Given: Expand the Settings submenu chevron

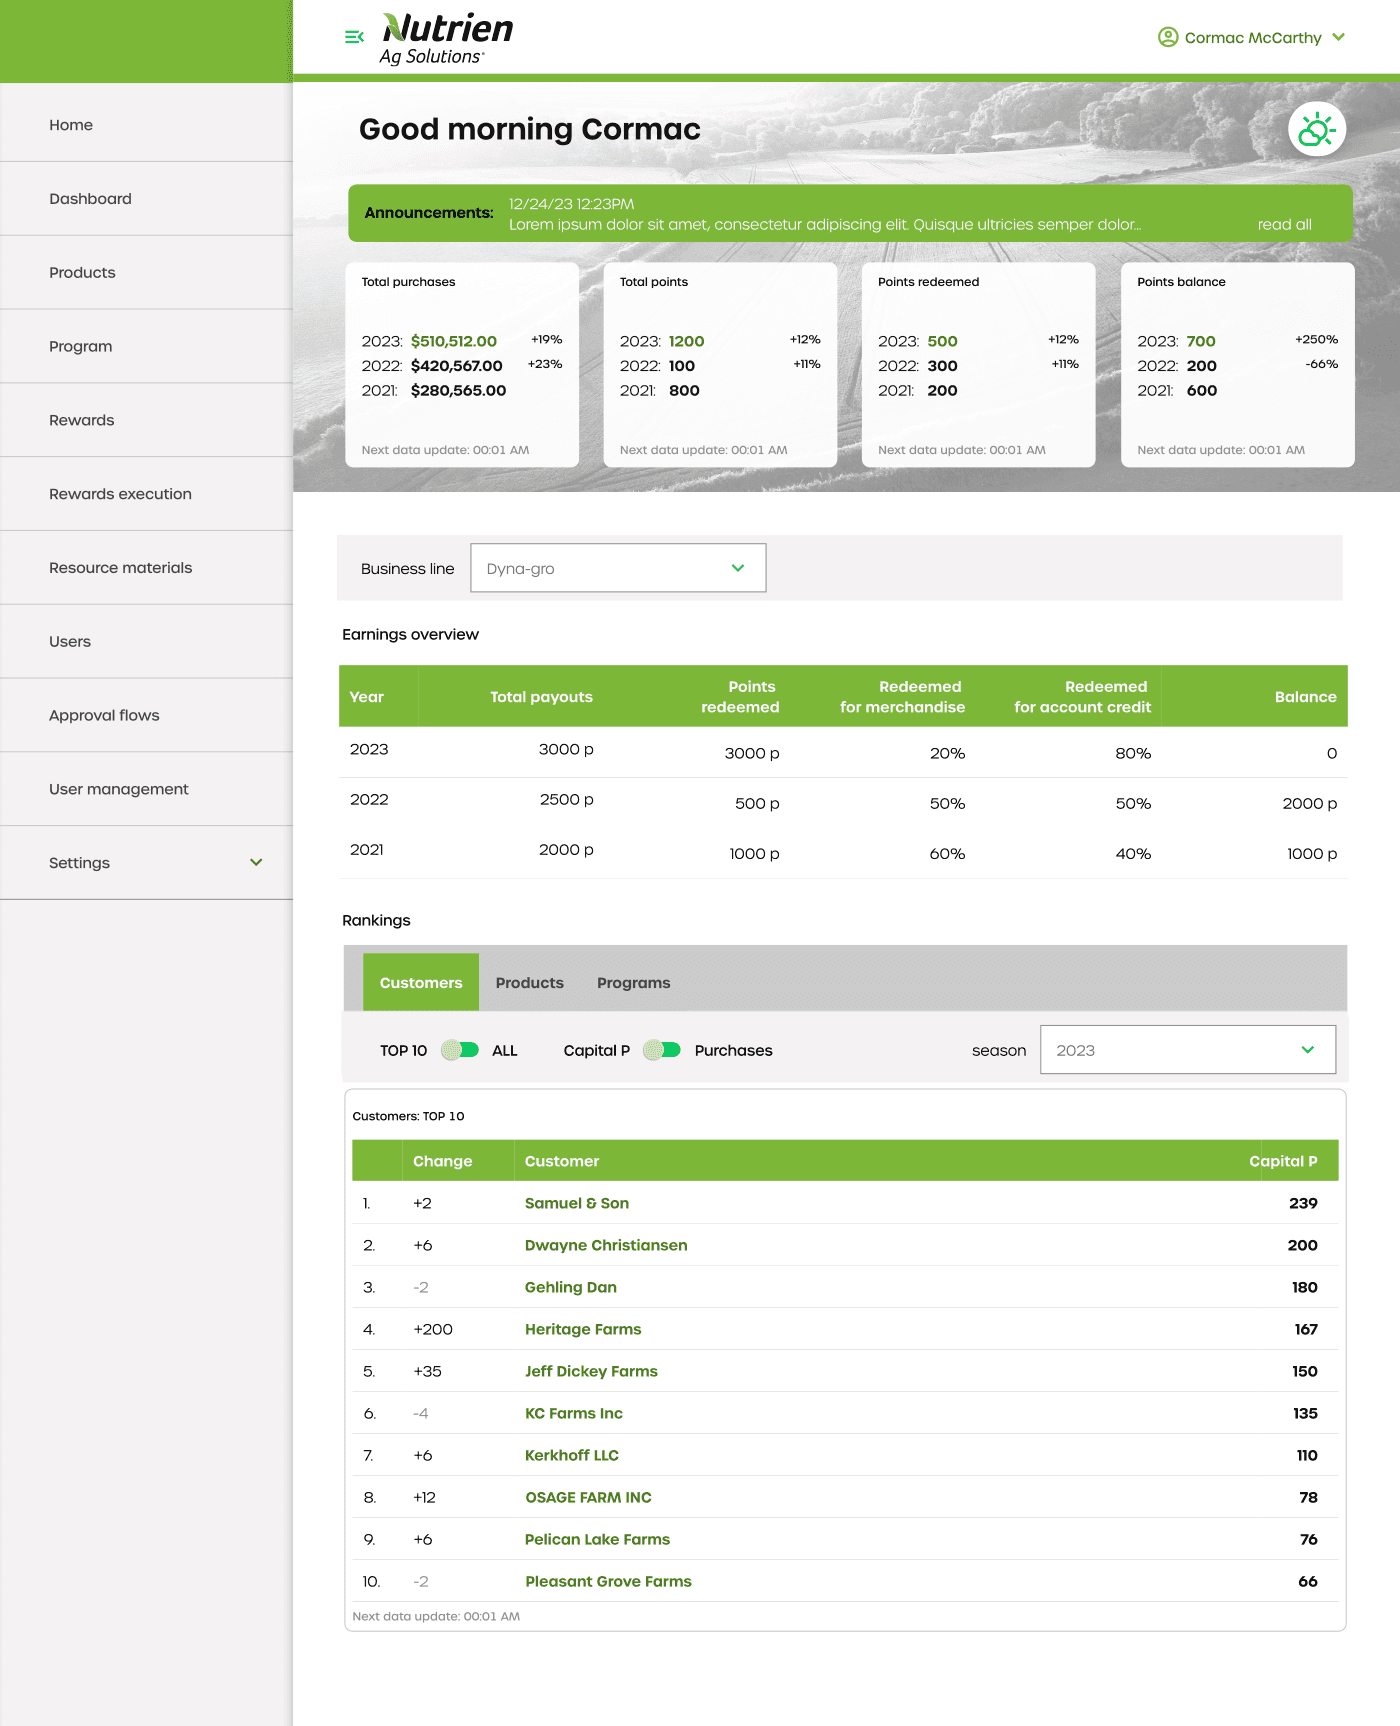Looking at the screenshot, I should [x=256, y=862].
